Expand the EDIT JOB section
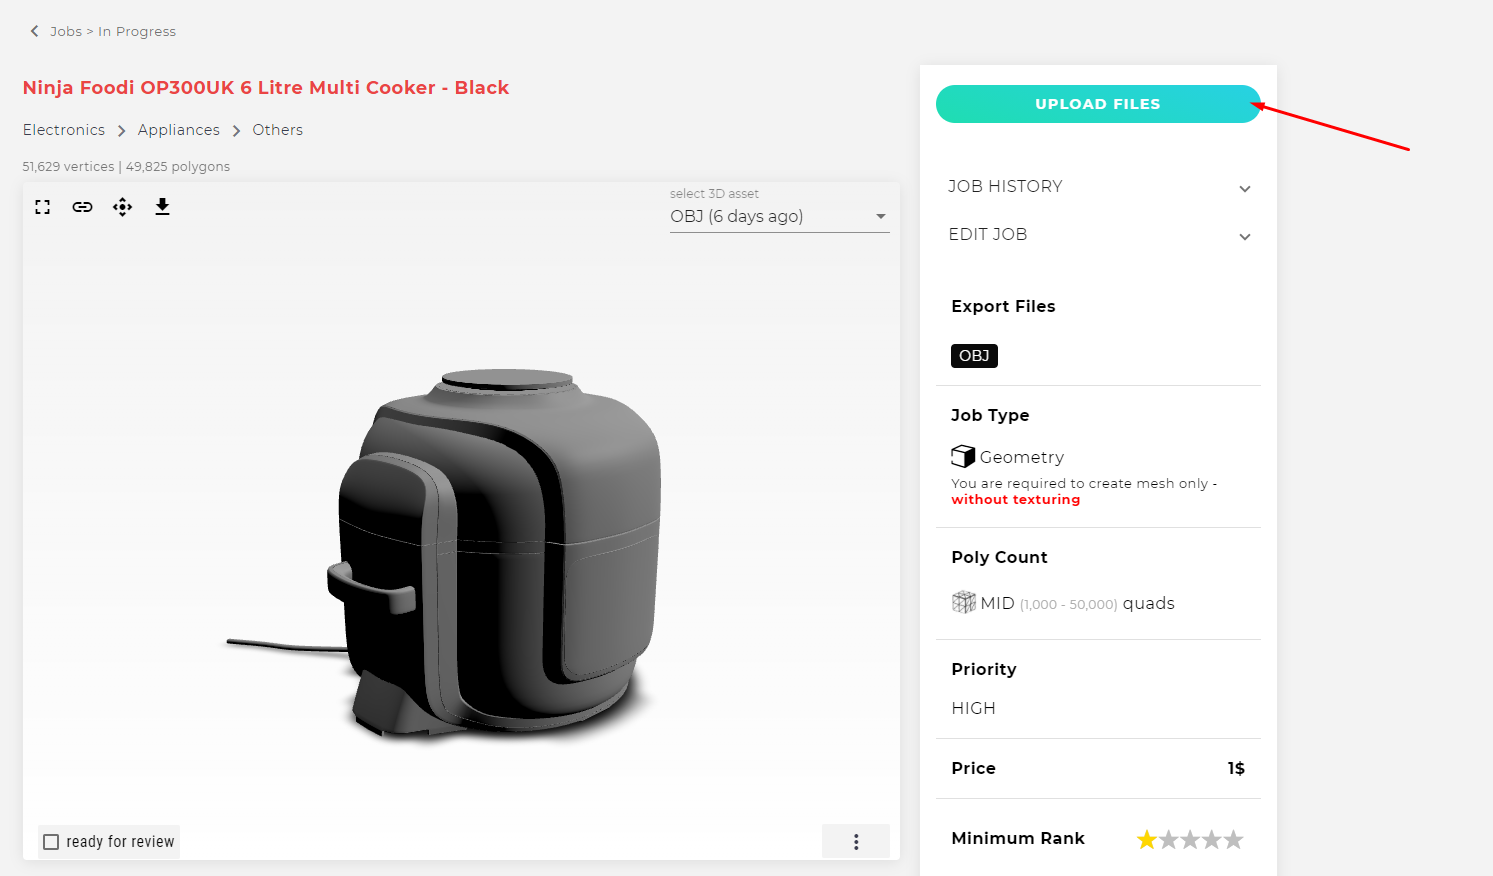The width and height of the screenshot is (1493, 876). click(1098, 235)
